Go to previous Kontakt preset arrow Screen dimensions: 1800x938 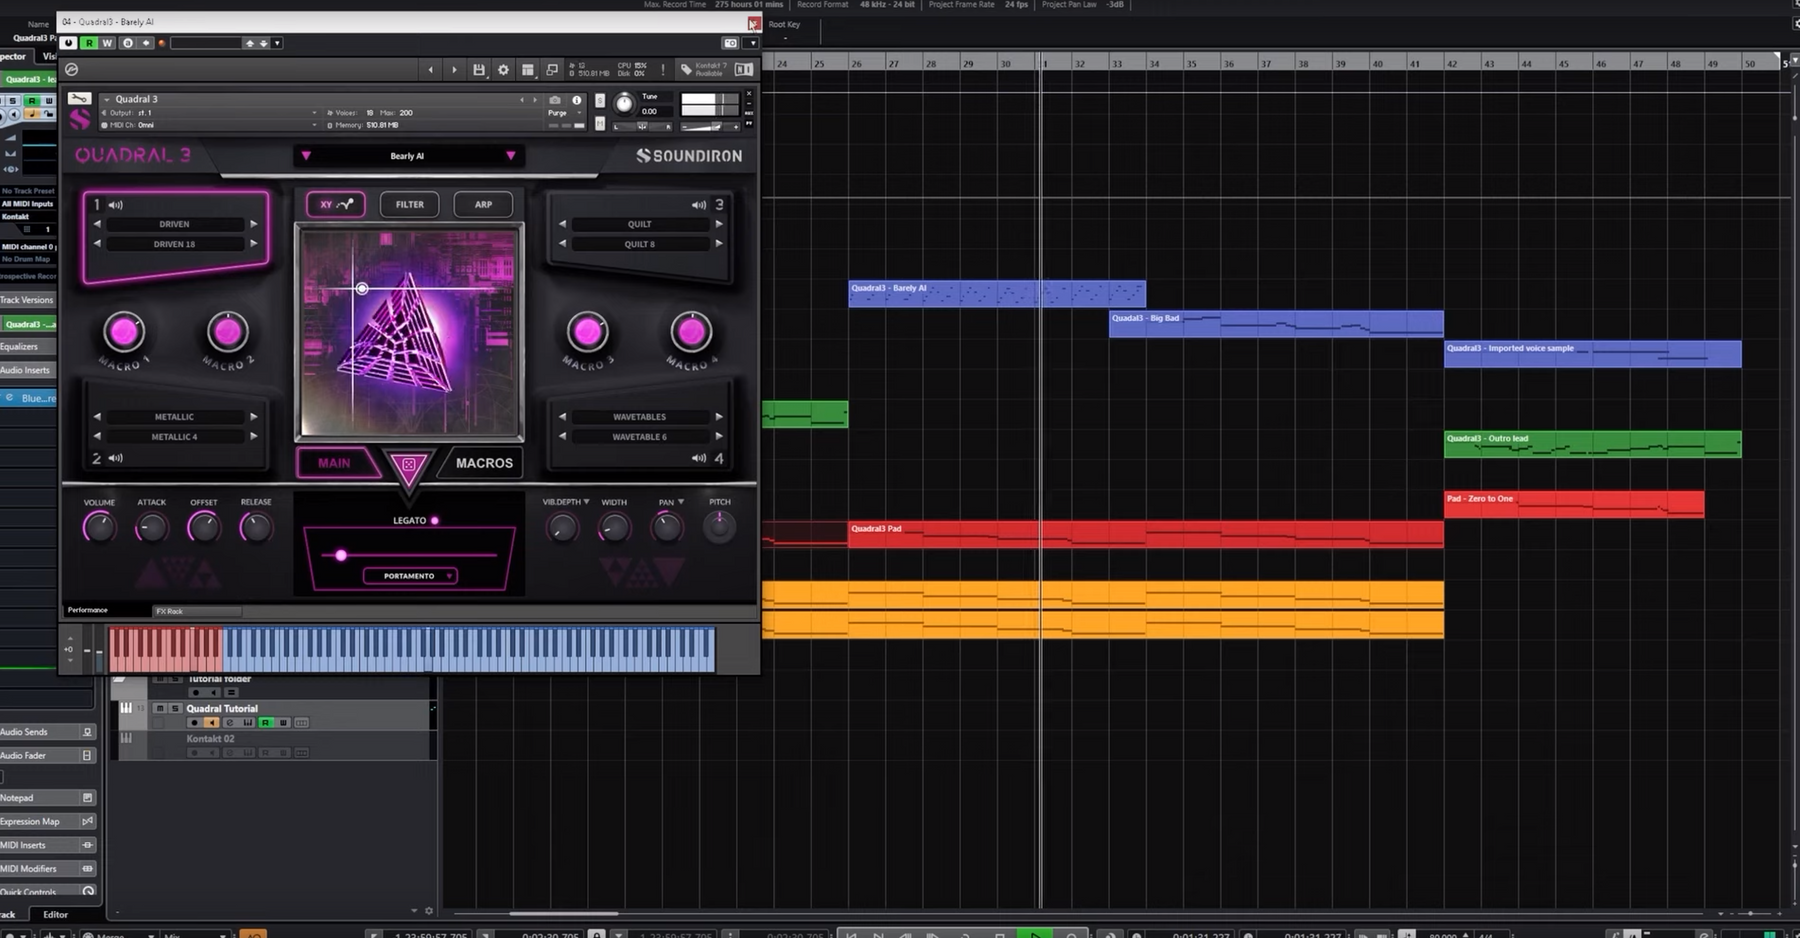click(x=431, y=70)
